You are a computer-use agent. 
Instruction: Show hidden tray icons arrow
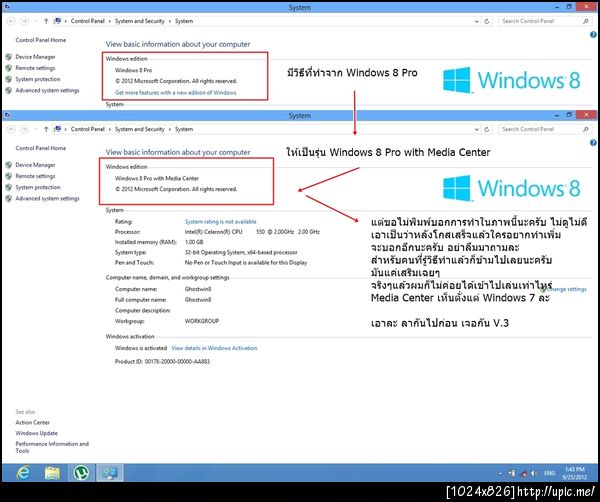500,474
